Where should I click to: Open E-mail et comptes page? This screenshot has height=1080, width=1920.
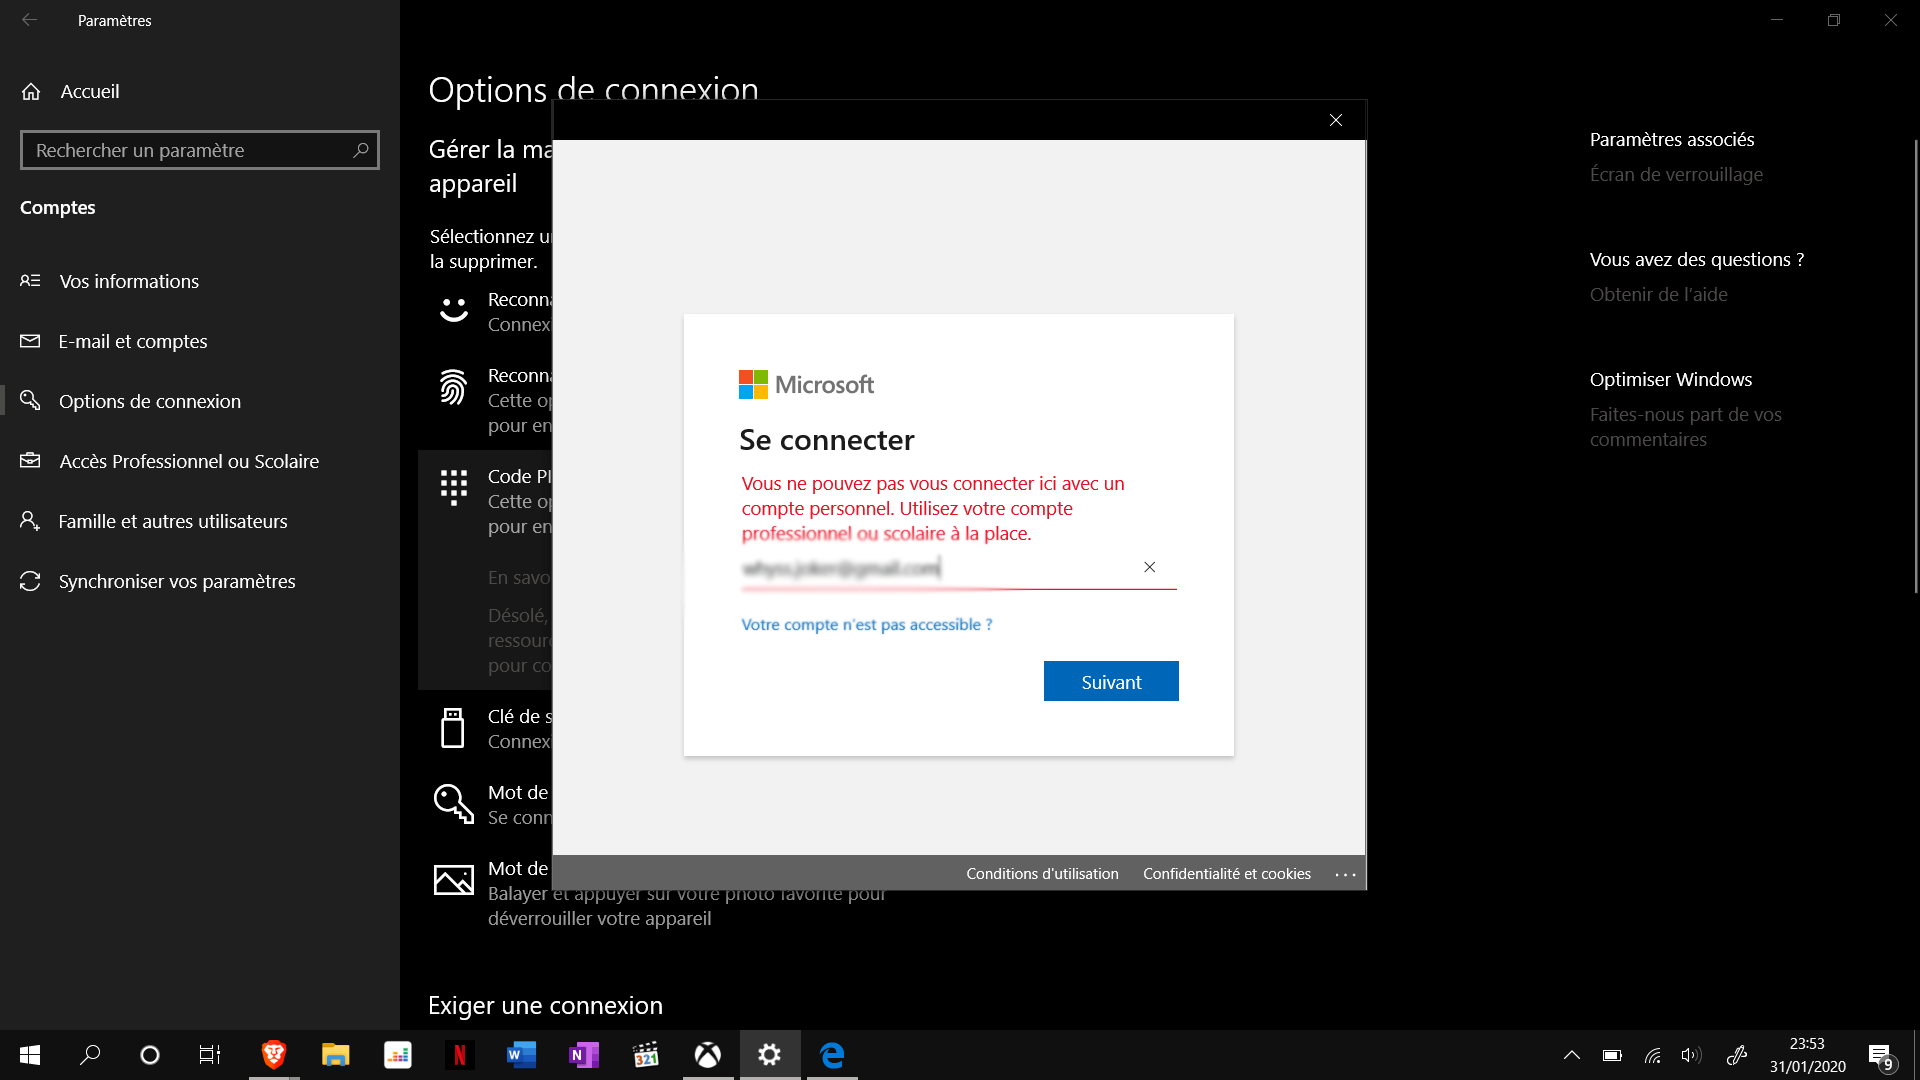coord(133,341)
